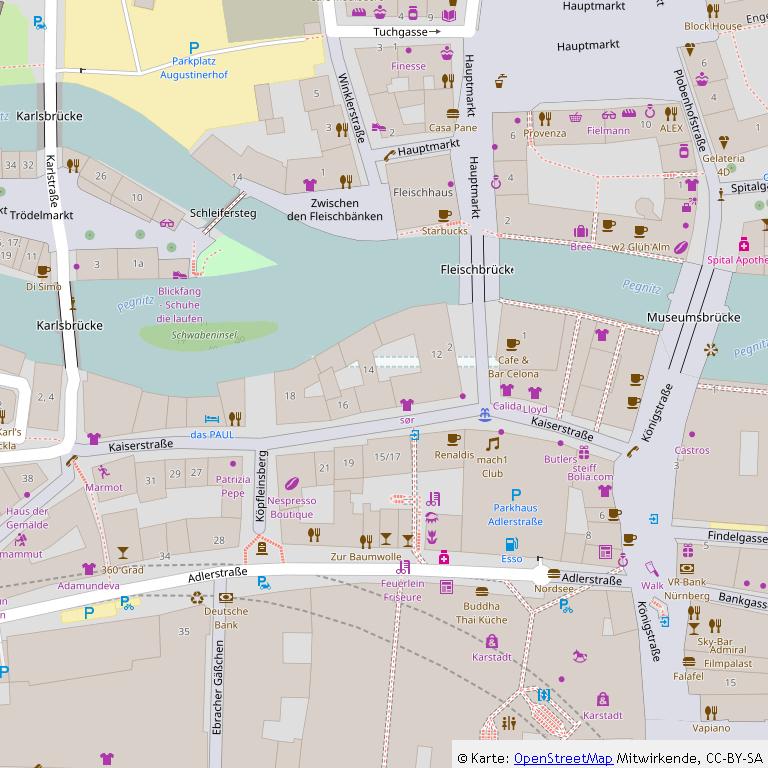The width and height of the screenshot is (768, 768).
Task: Click the Köpfleinsberg street label
Action: (261, 486)
